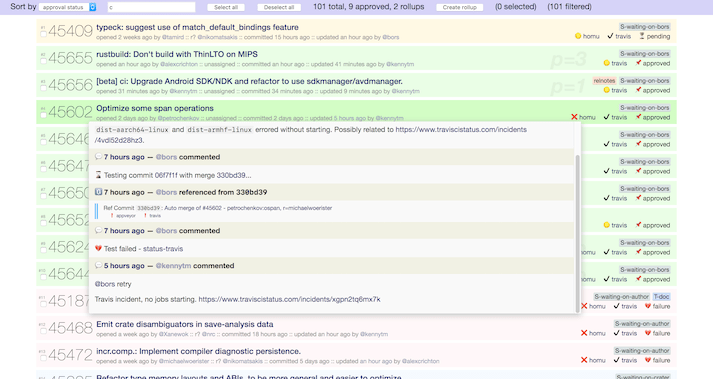
Task: Click the blue arrows of the sort selector
Action: pyautogui.click(x=93, y=7)
